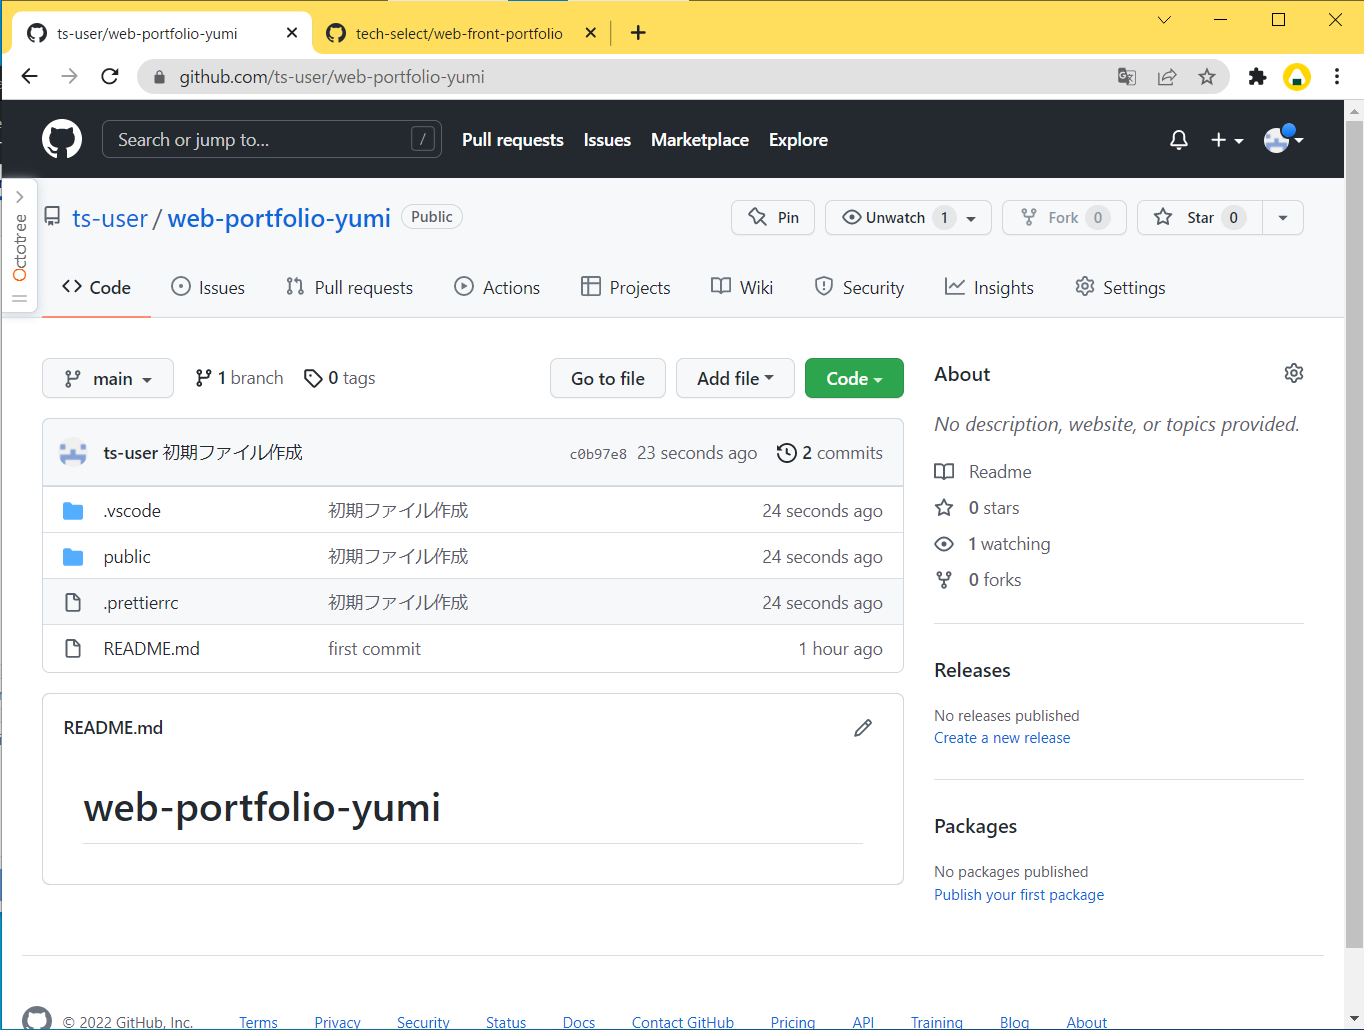The height and width of the screenshot is (1030, 1364).
Task: Open the Wiki tab
Action: click(x=742, y=288)
